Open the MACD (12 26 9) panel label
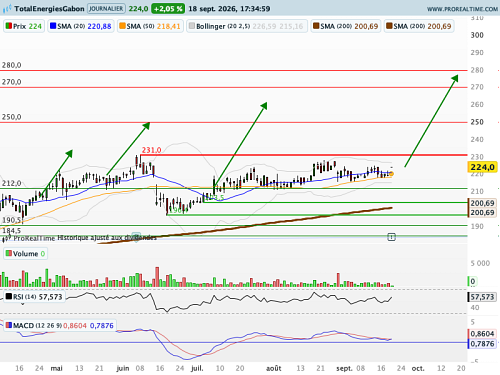 60,325
